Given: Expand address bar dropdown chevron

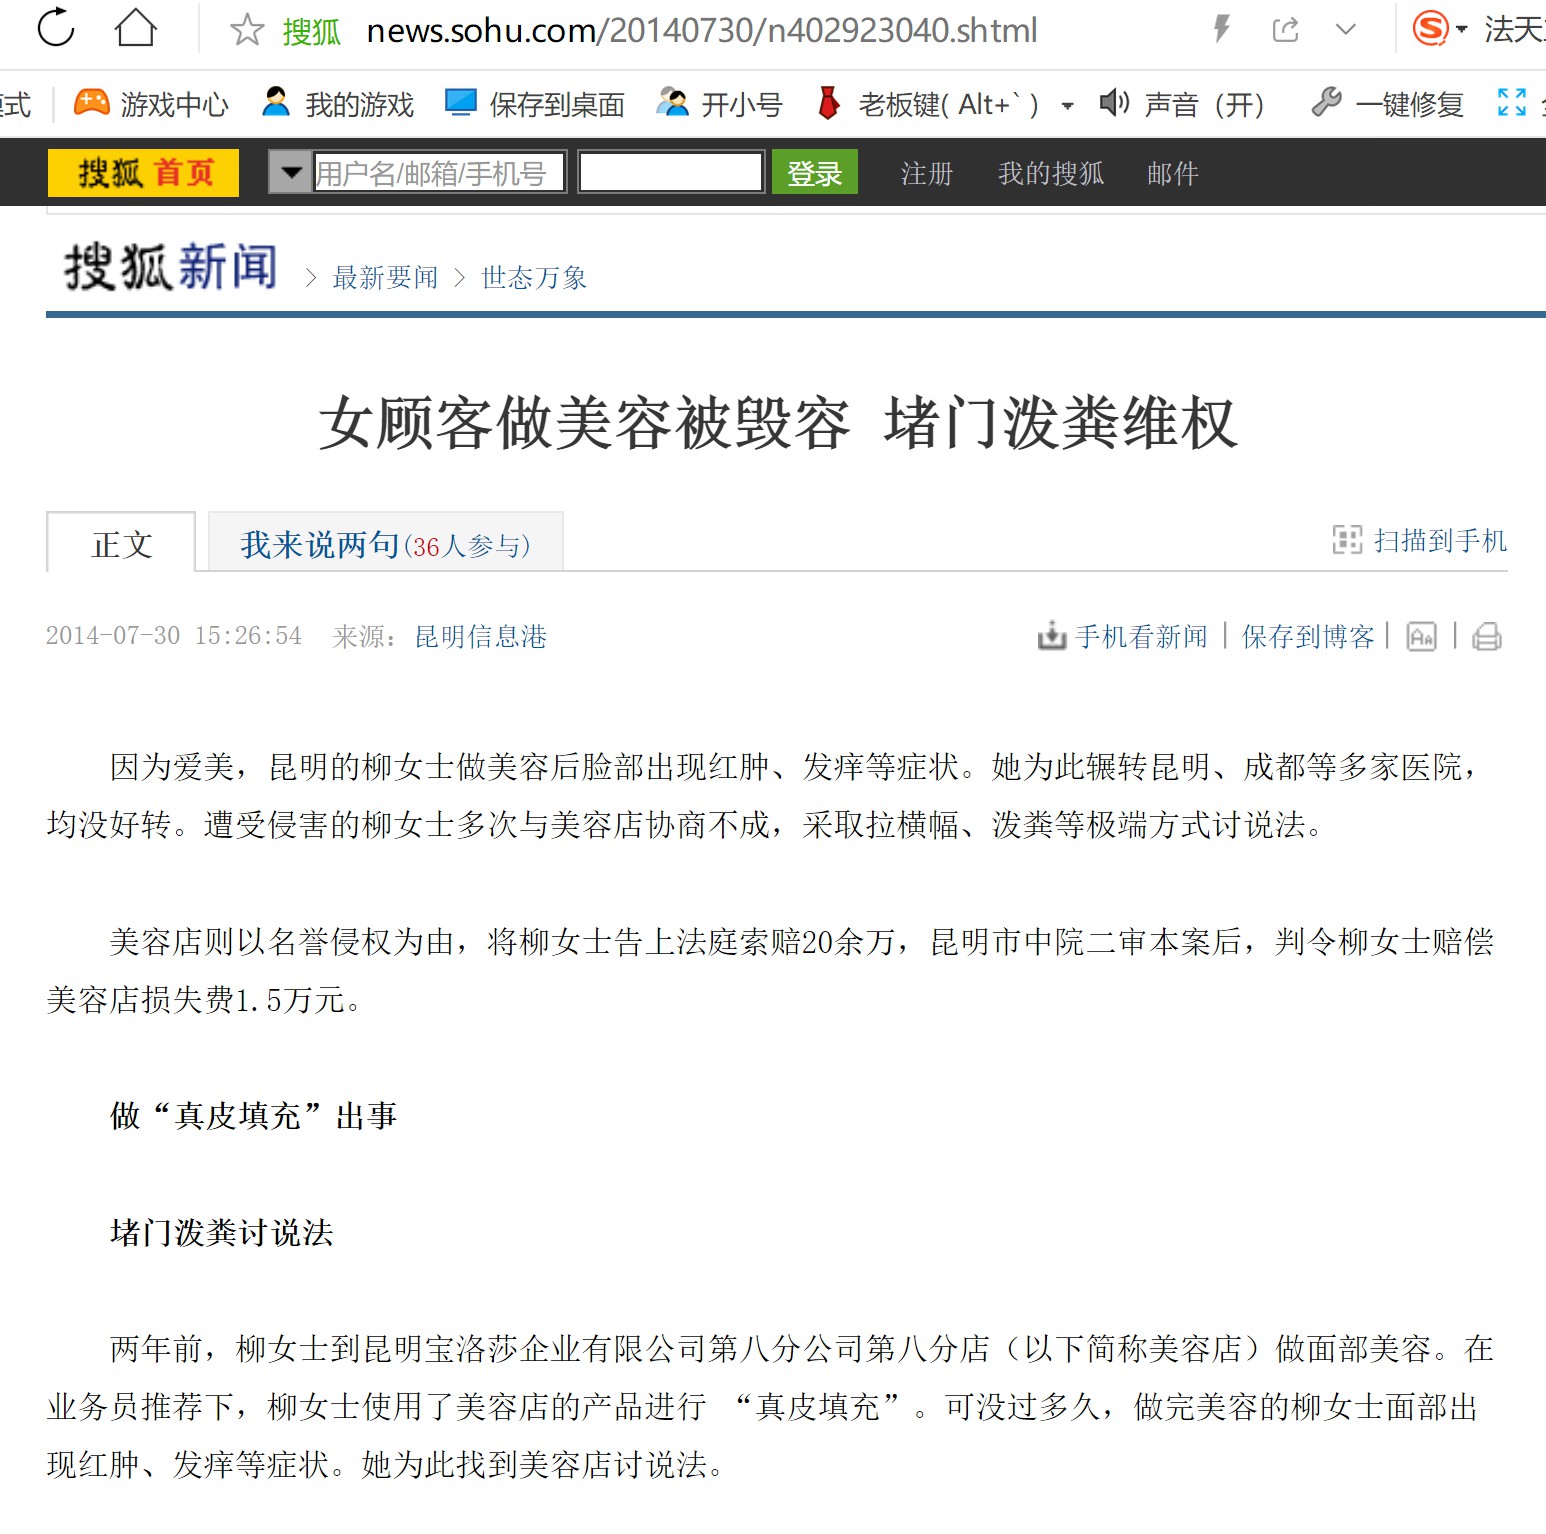Looking at the screenshot, I should (1346, 30).
